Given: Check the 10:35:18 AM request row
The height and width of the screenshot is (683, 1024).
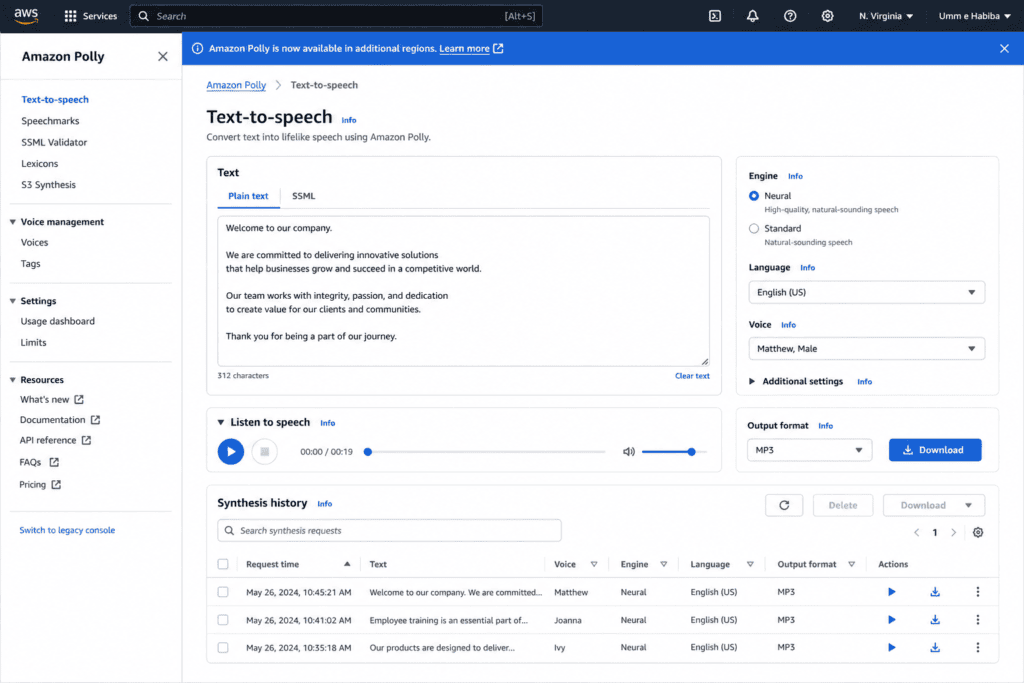Looking at the screenshot, I should [223, 647].
